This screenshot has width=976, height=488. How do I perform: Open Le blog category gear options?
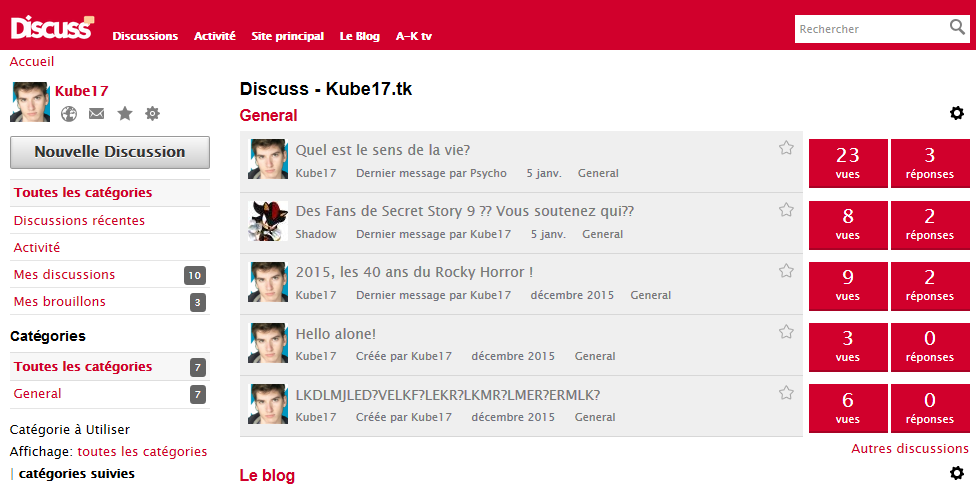(x=957, y=473)
